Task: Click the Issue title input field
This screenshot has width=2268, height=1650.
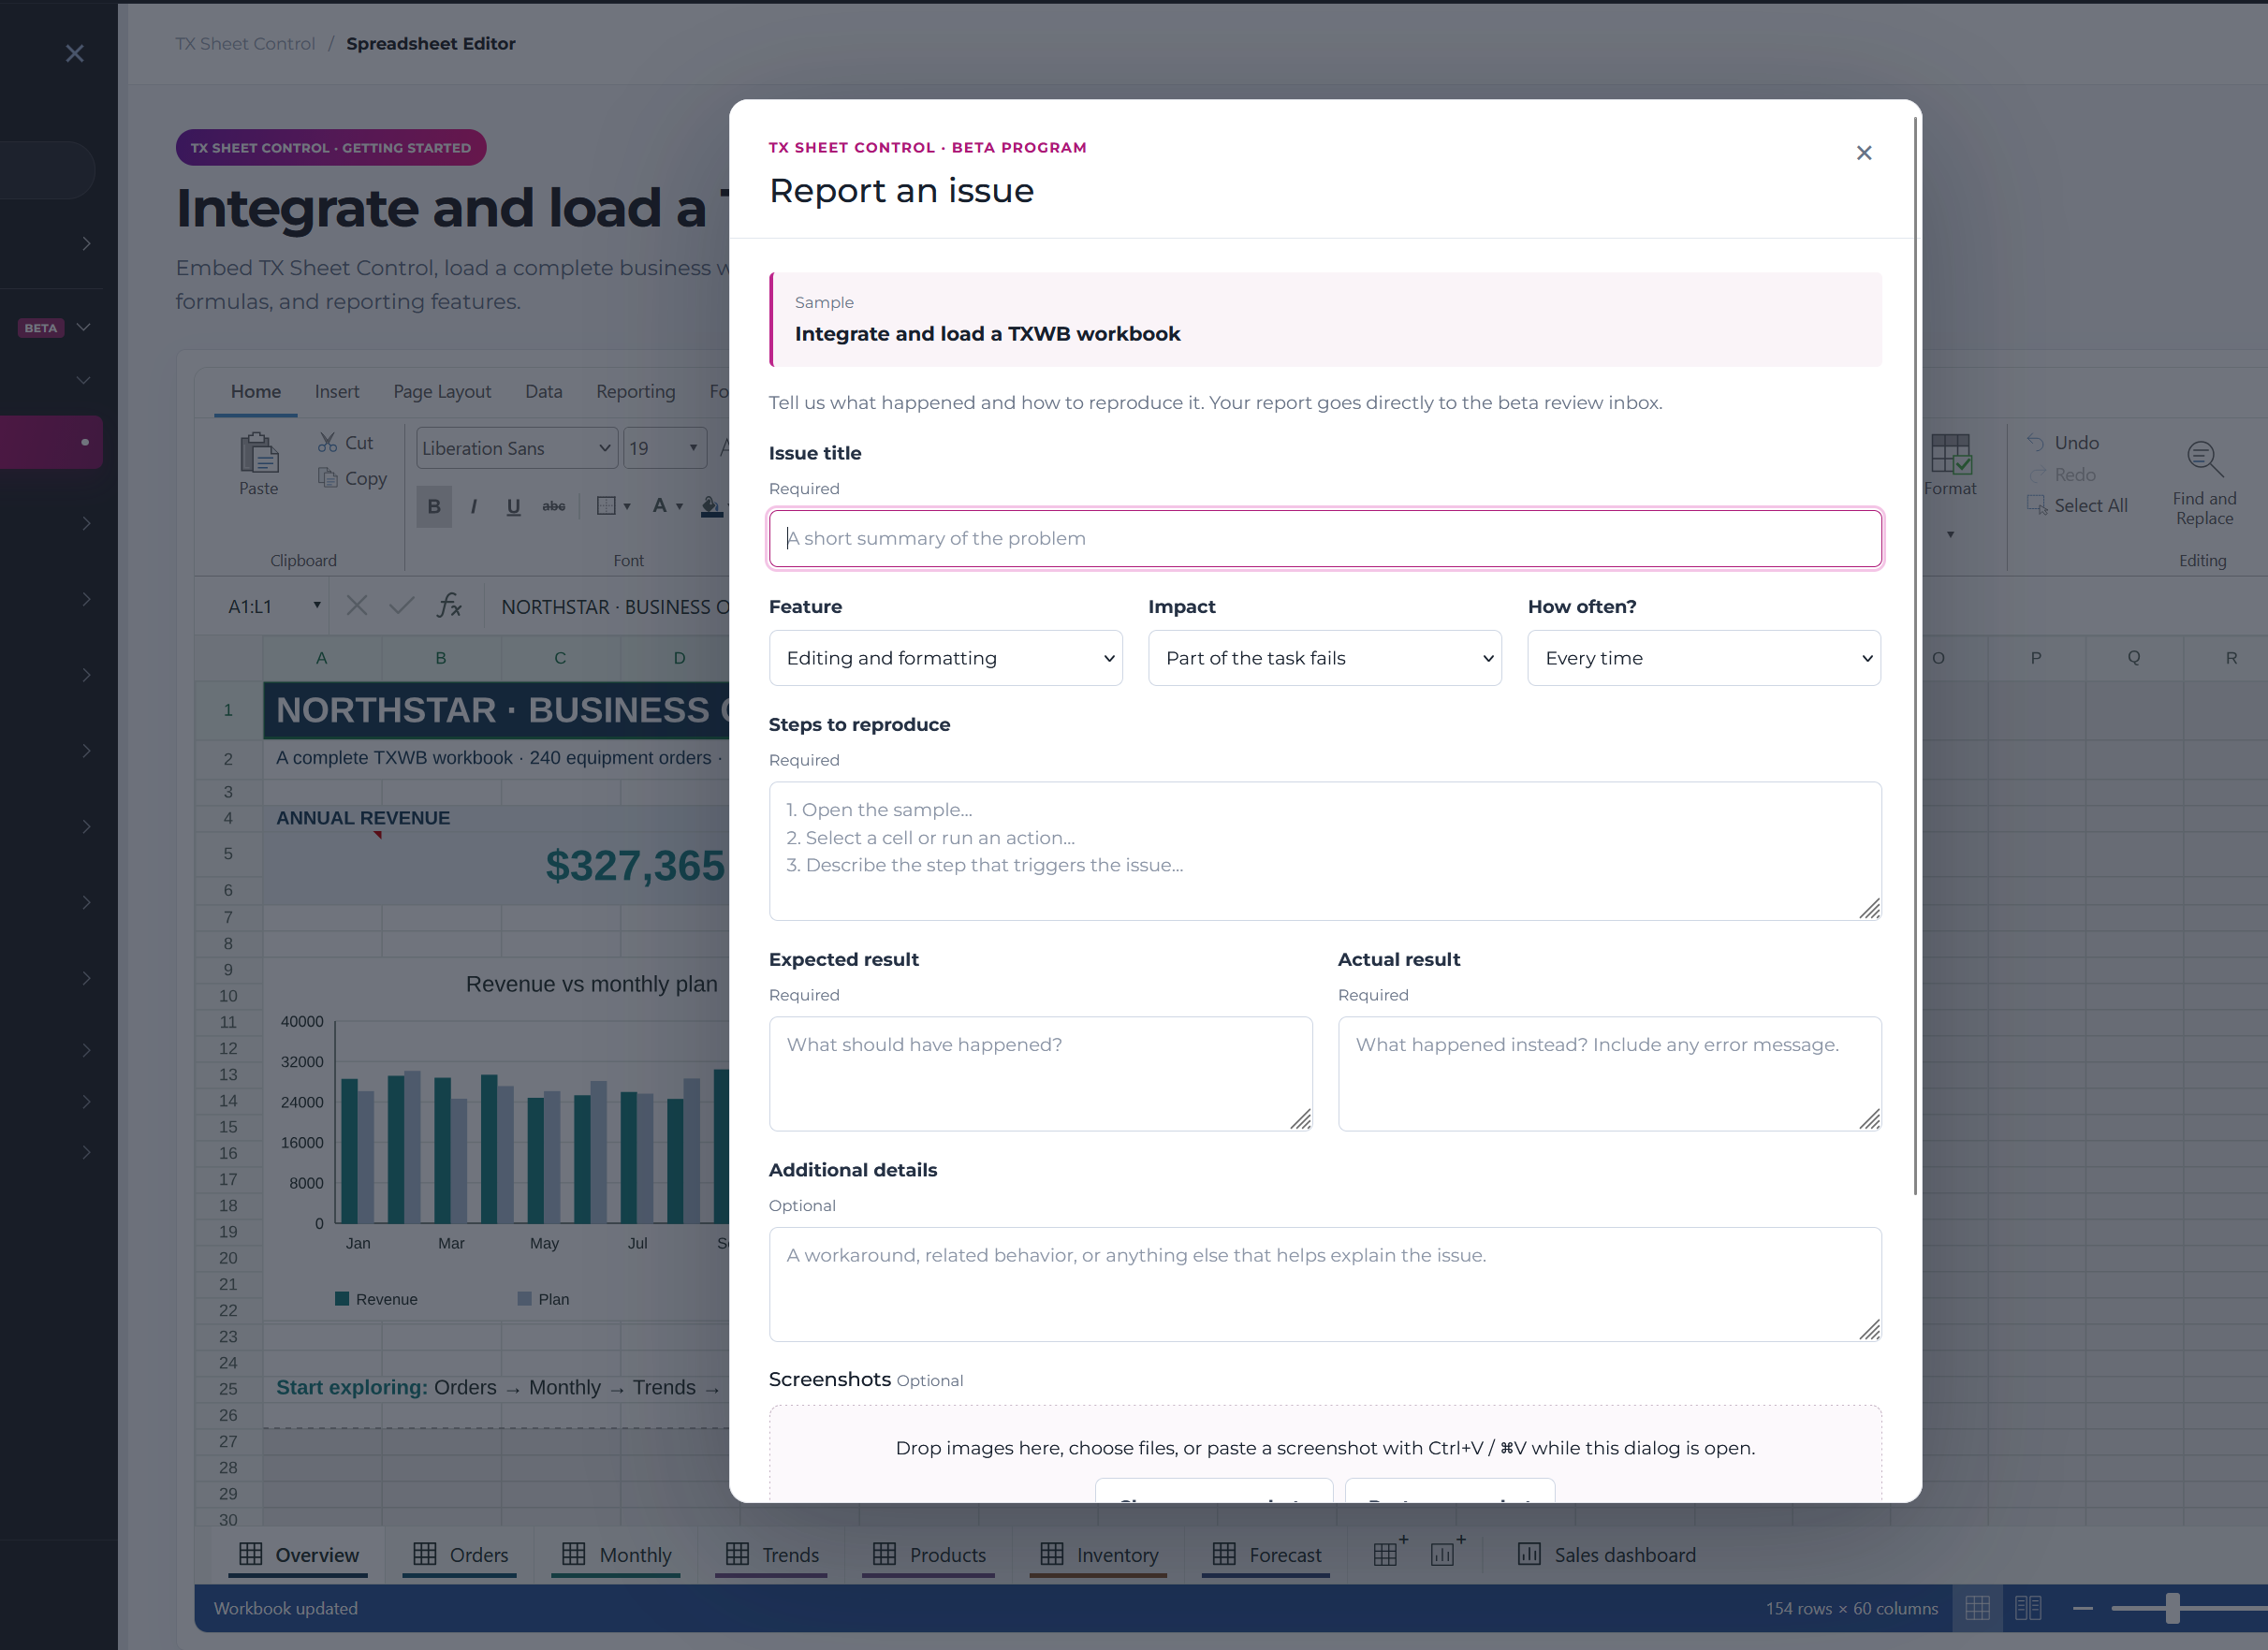Action: pyautogui.click(x=1324, y=539)
